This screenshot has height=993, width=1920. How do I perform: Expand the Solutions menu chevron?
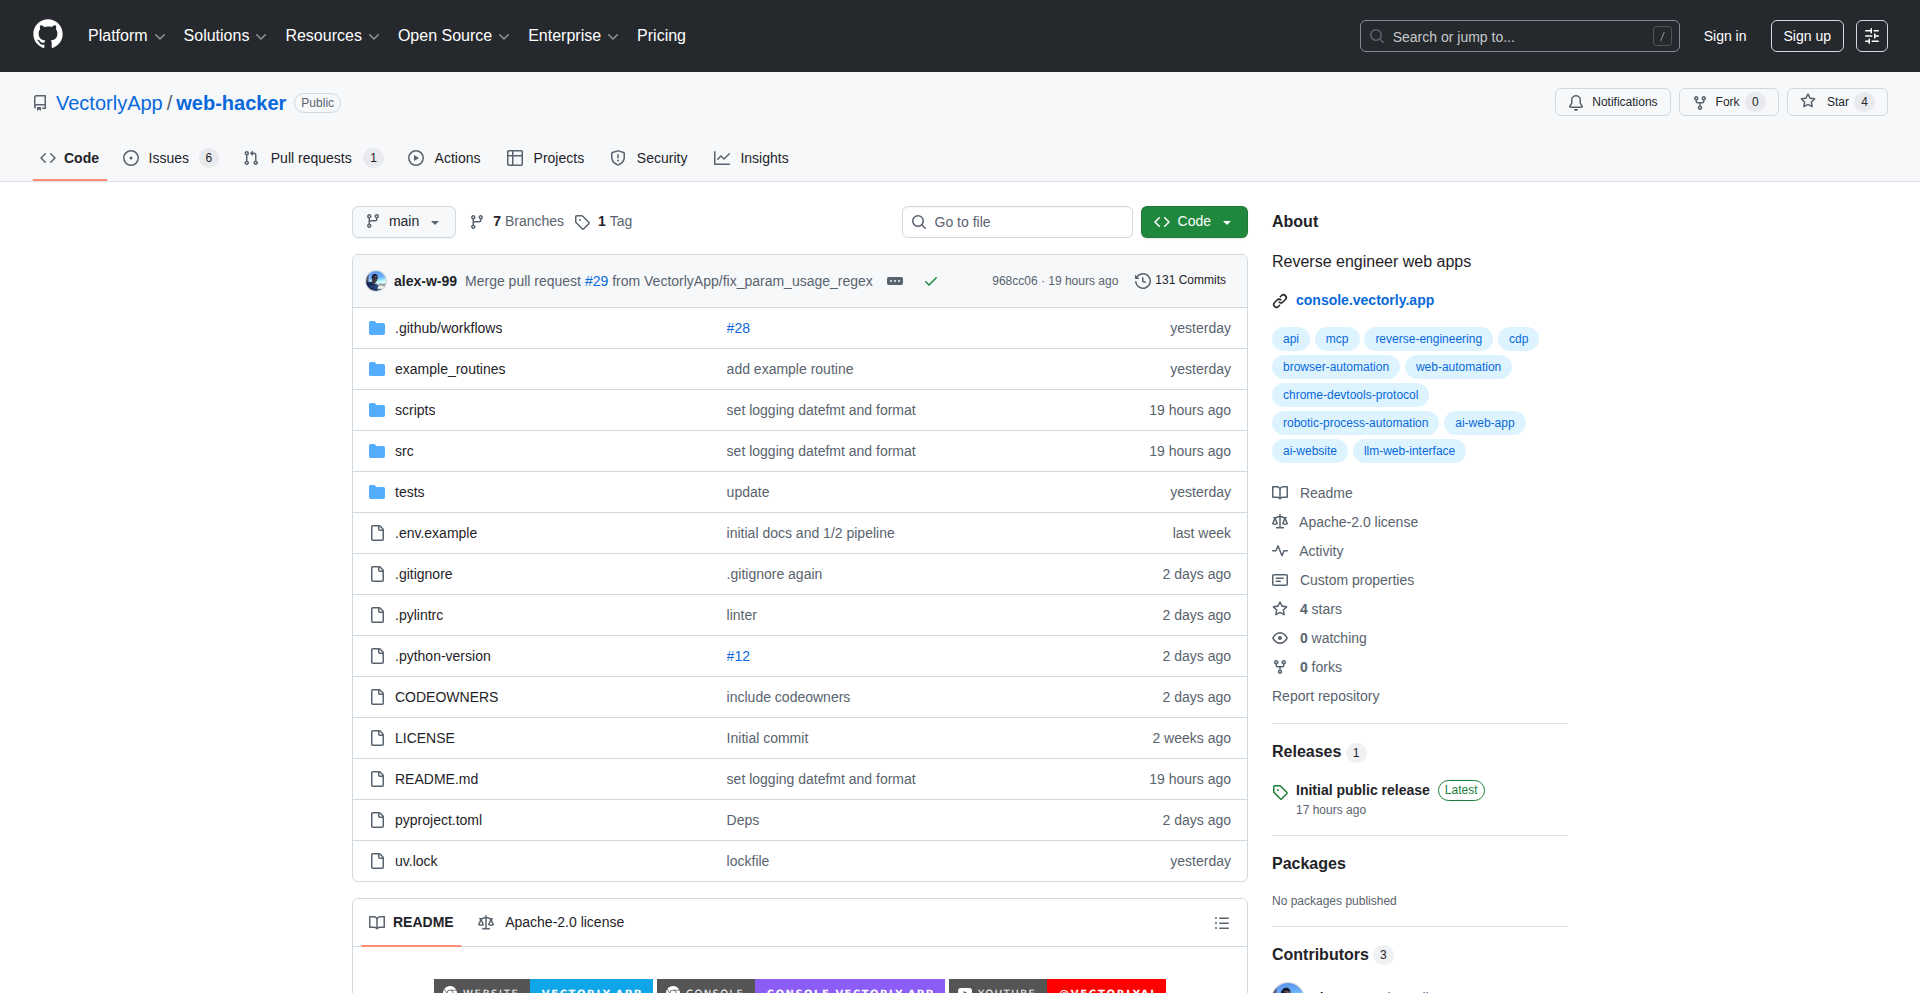262,36
